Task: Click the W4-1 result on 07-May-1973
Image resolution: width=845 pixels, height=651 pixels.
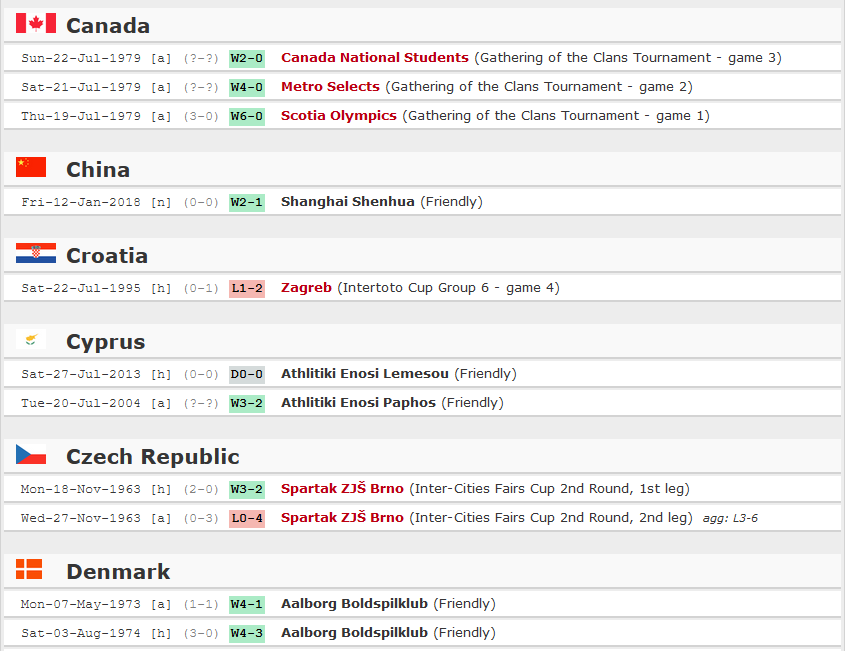Action: point(247,605)
